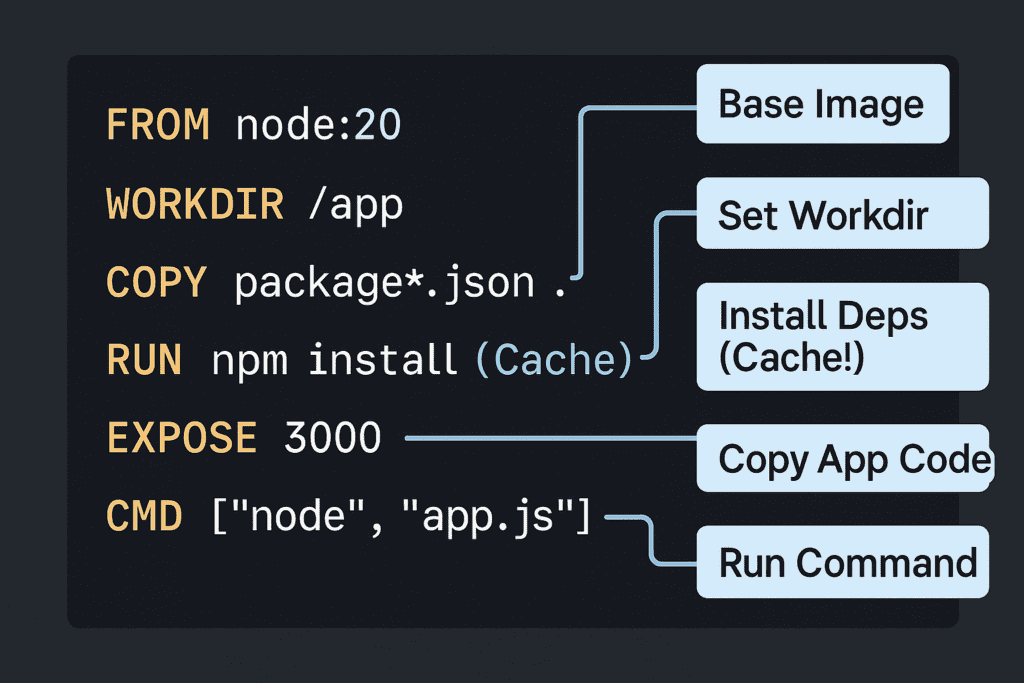This screenshot has height=683, width=1024.
Task: Click the WORKDIR keyword
Action: click(x=195, y=204)
